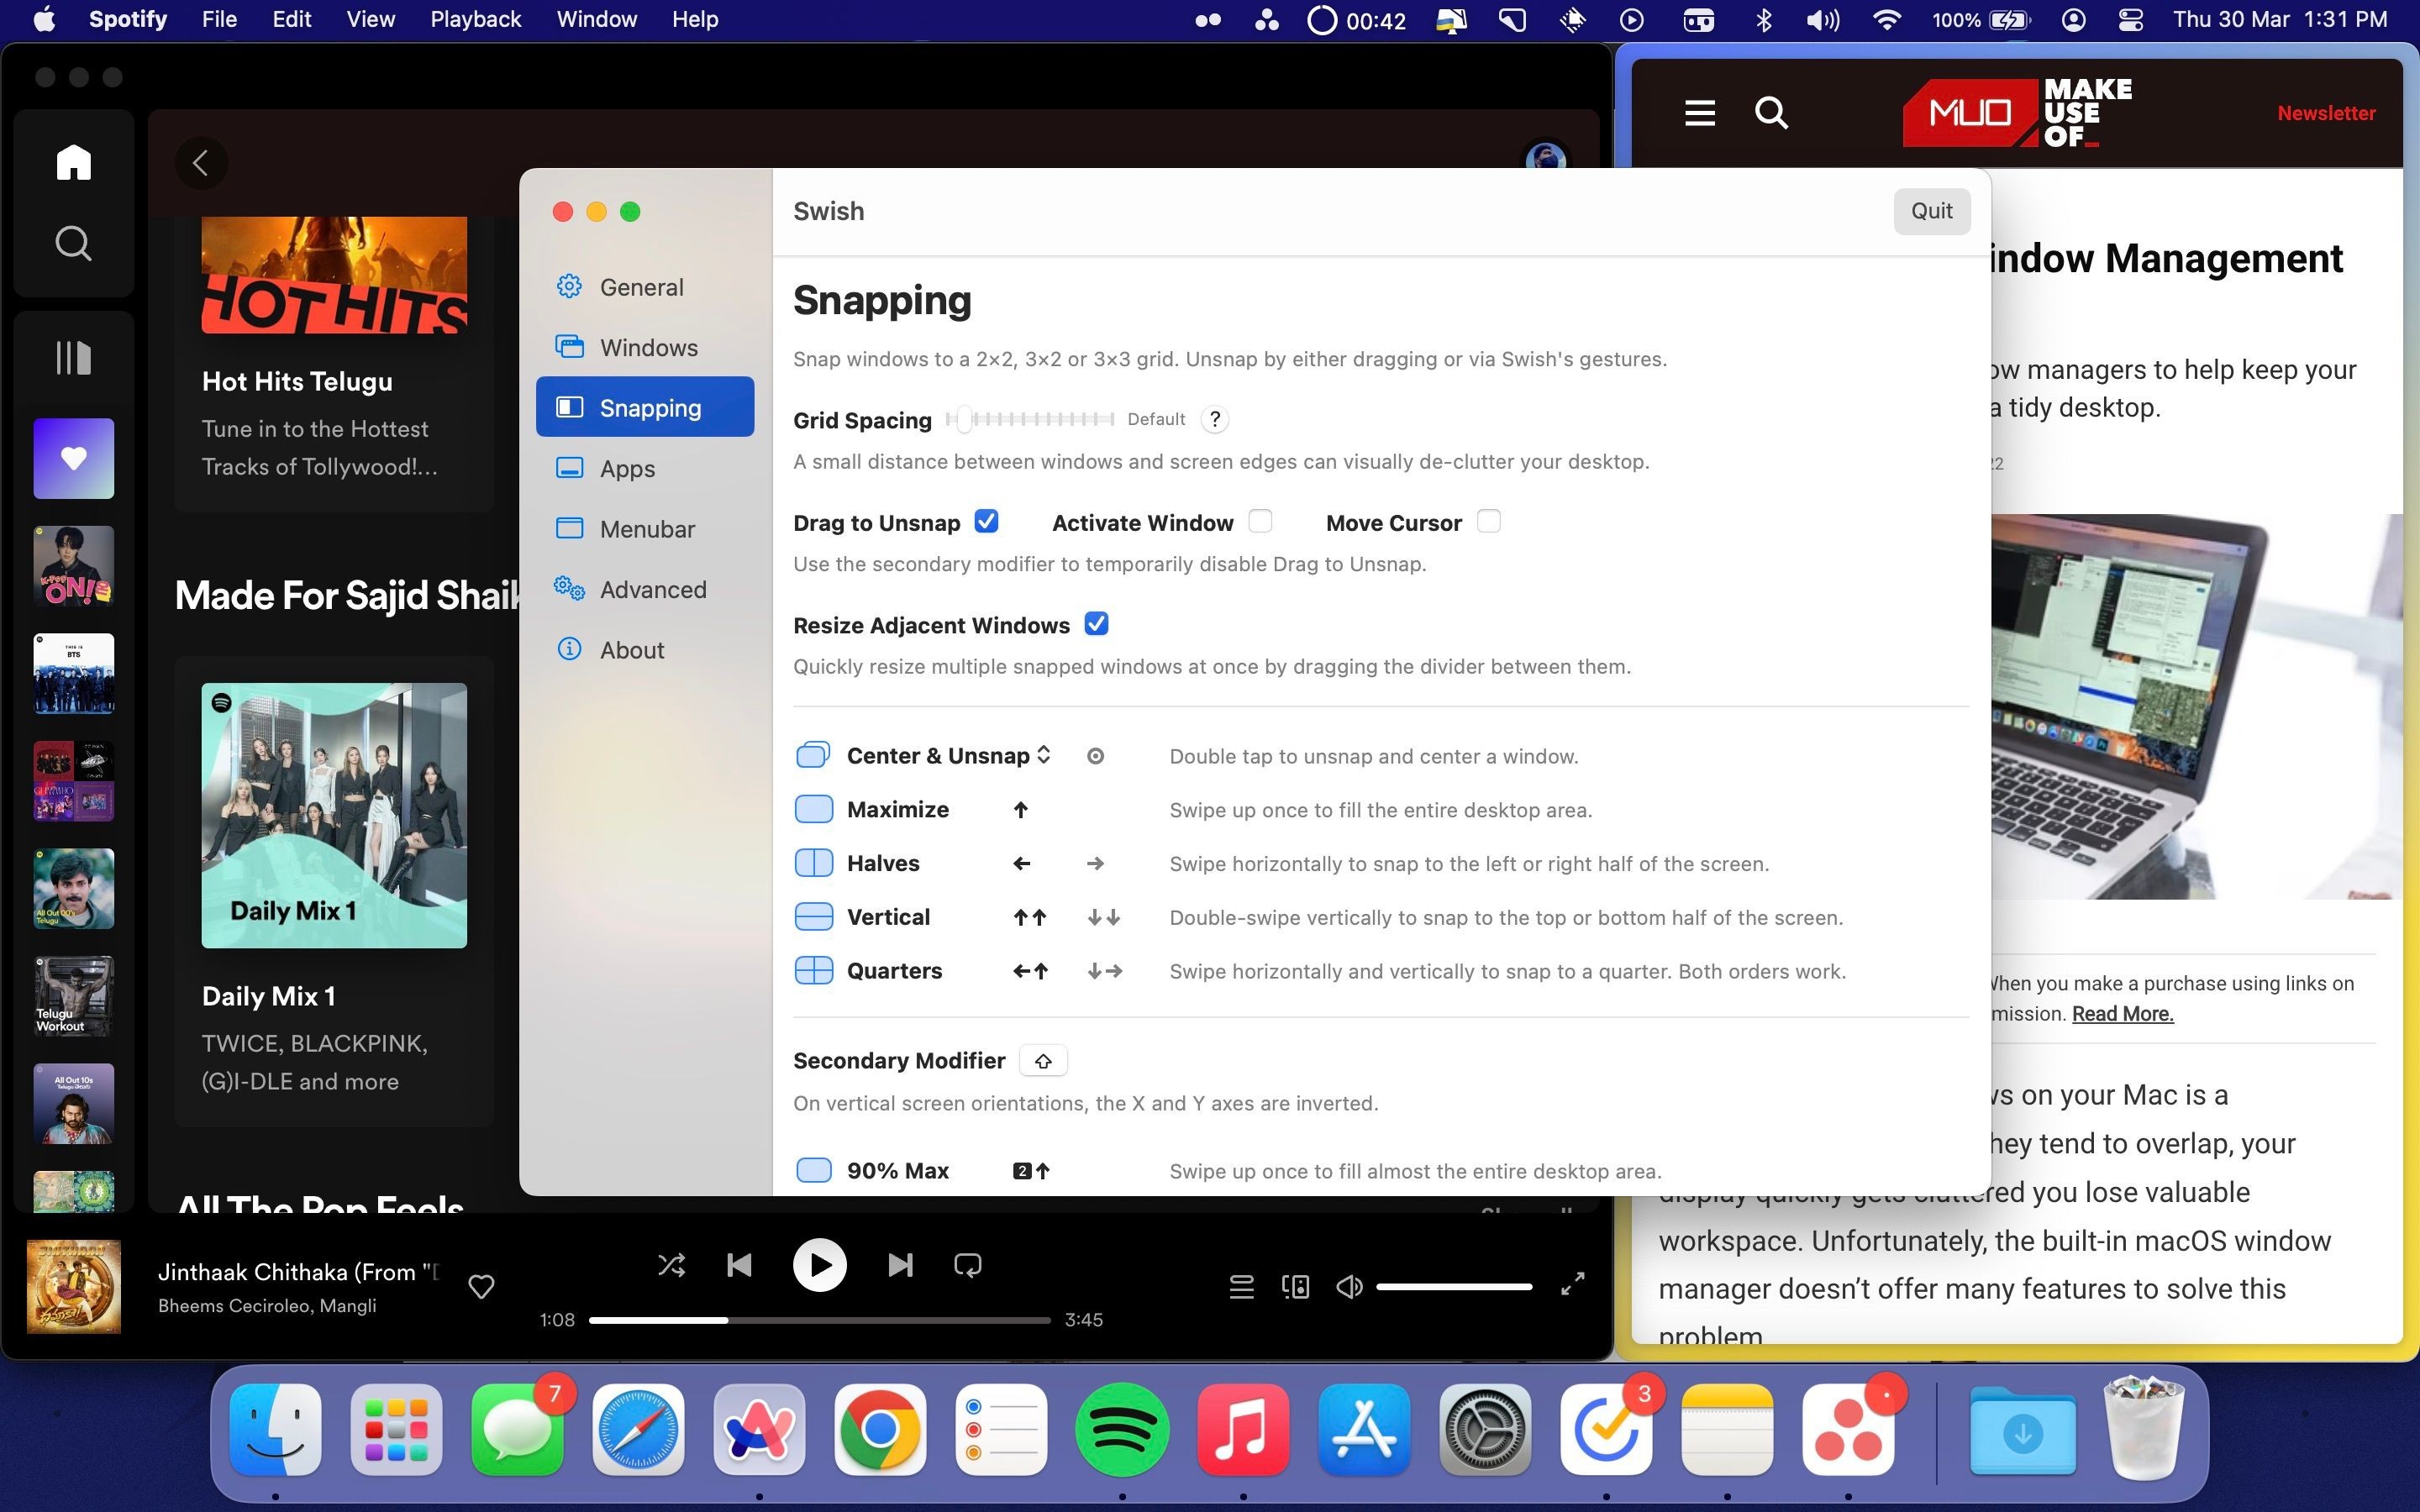Open Liked Songs heart playlist tile

pyautogui.click(x=73, y=458)
